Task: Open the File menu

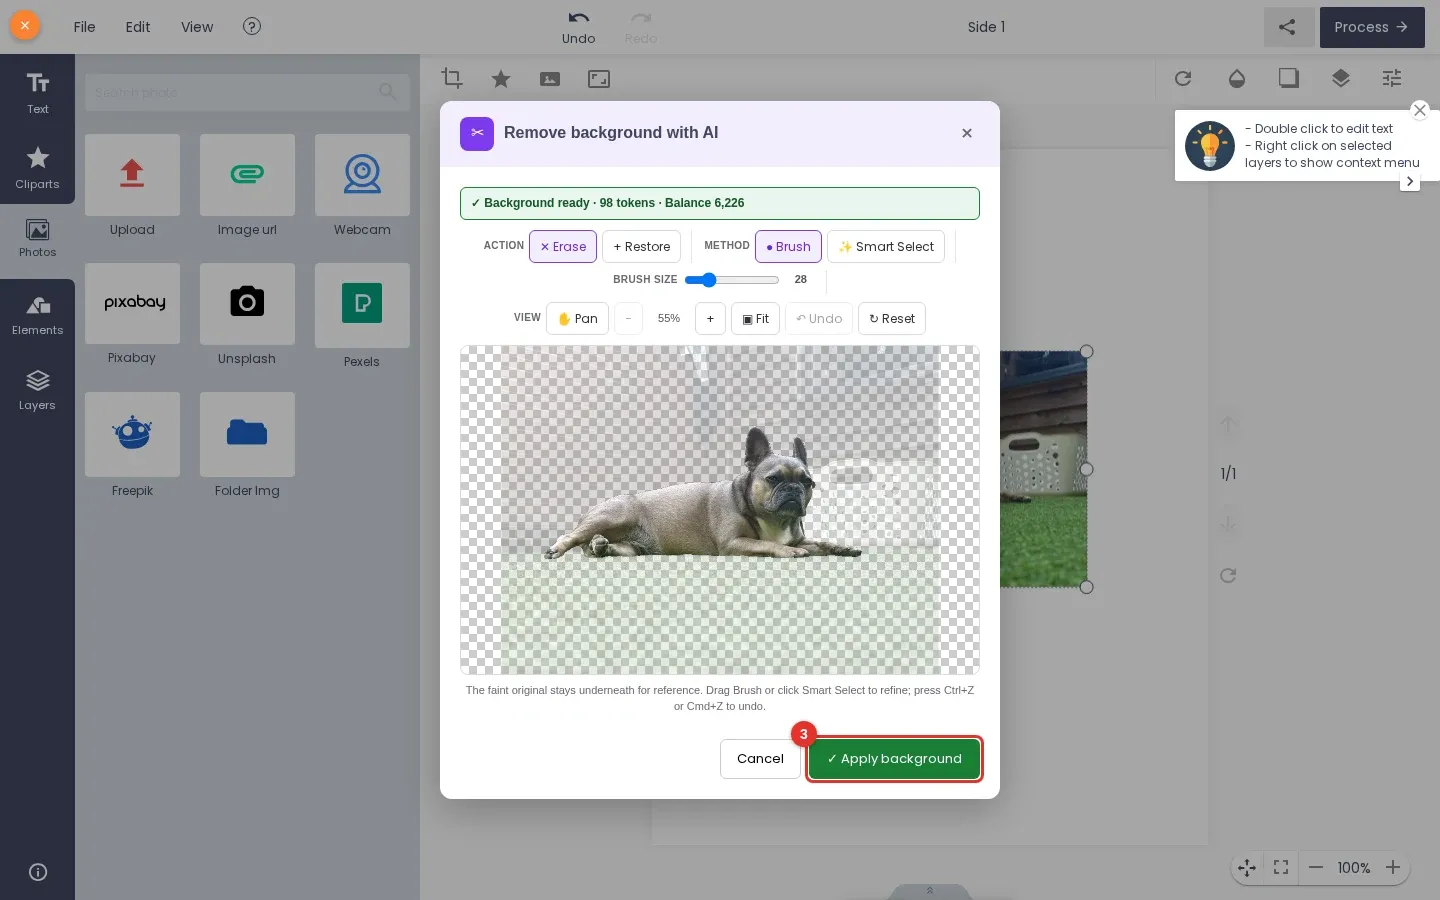Action: tap(85, 27)
